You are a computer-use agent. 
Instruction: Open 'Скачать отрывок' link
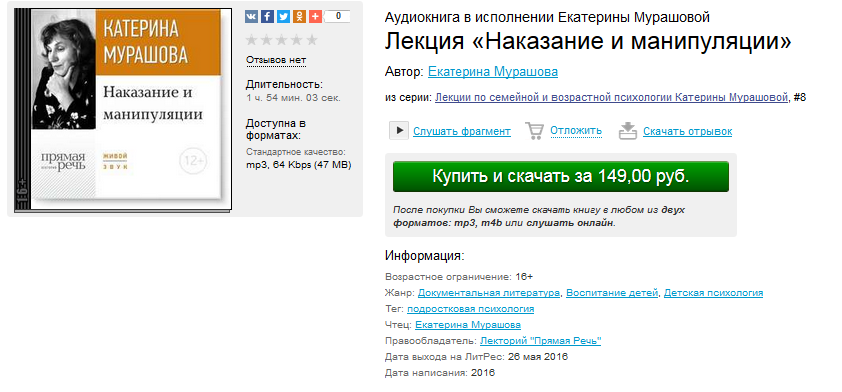tap(687, 131)
